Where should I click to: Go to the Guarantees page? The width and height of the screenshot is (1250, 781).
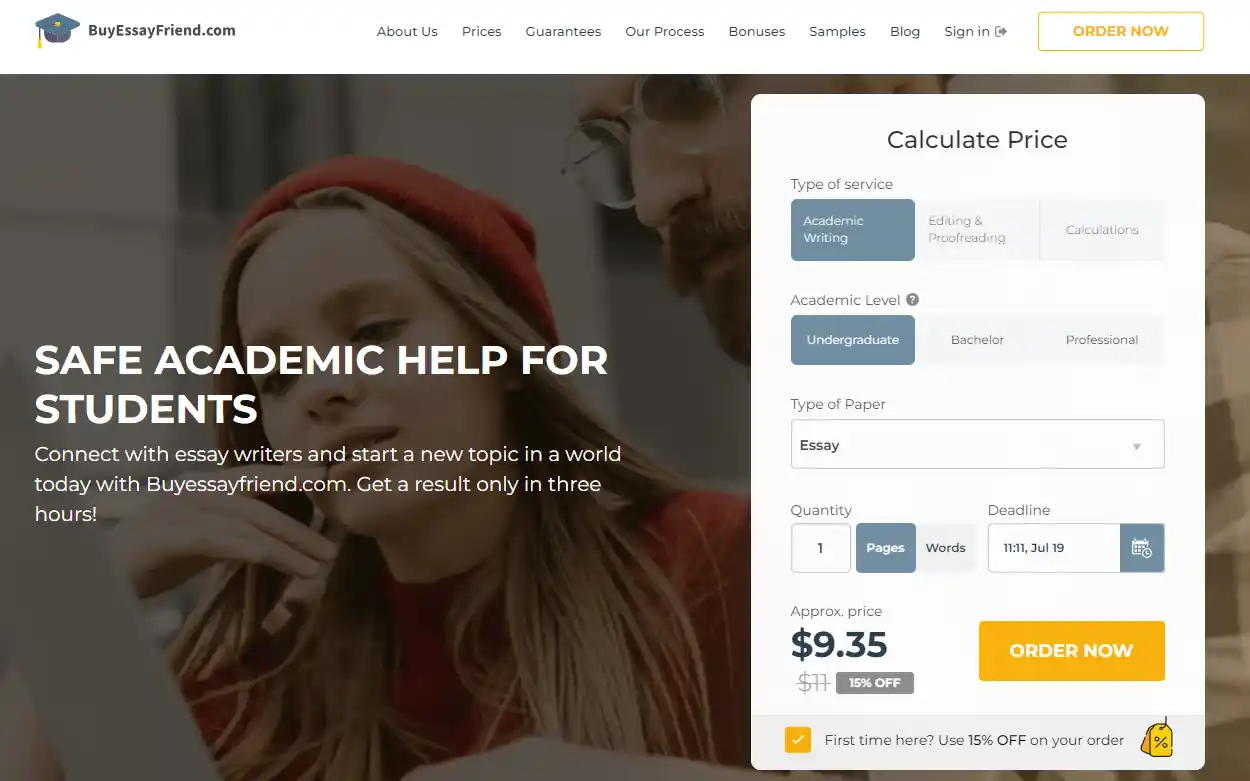(563, 32)
